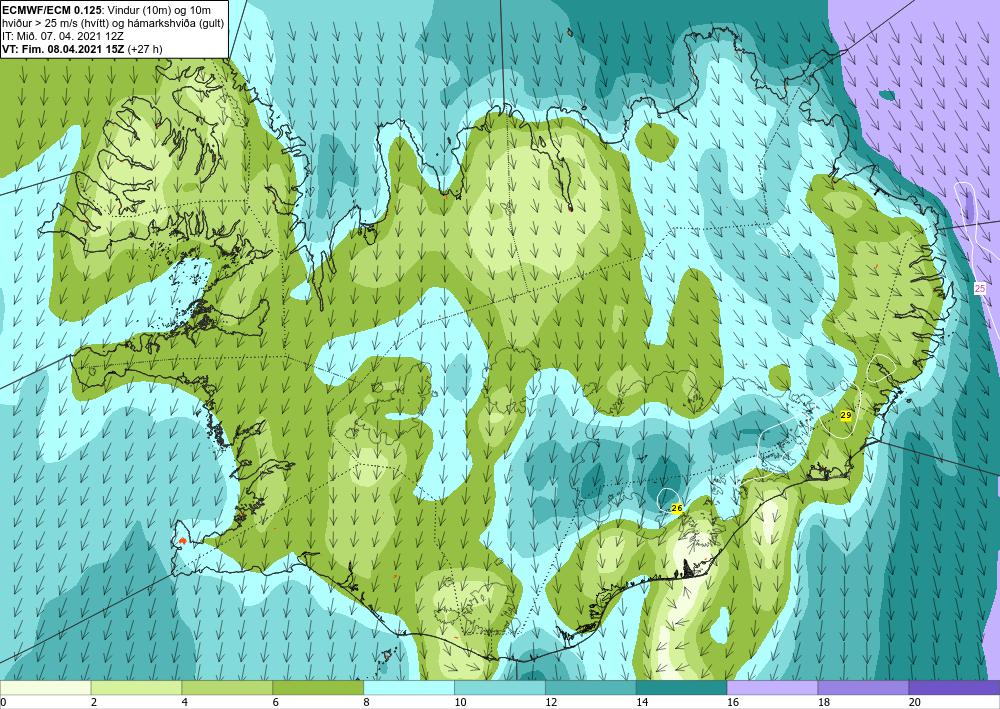Select the 8–10 m/s light cyan legend swatch
This screenshot has width=1000, height=709.
(409, 688)
